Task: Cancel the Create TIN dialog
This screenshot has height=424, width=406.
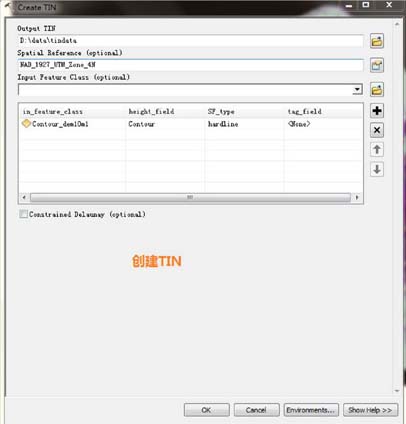Action: 256,410
